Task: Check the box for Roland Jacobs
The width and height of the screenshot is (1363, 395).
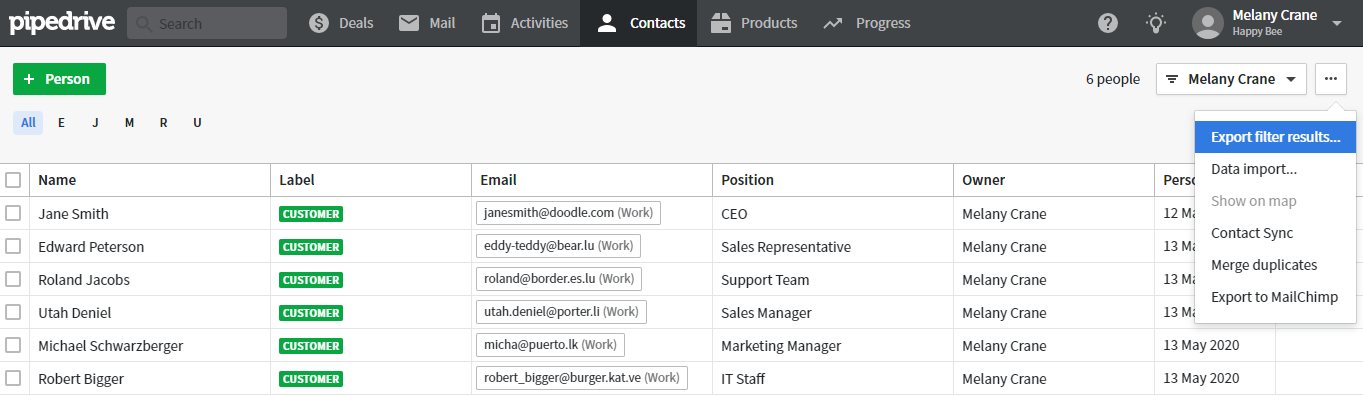Action: (13, 279)
